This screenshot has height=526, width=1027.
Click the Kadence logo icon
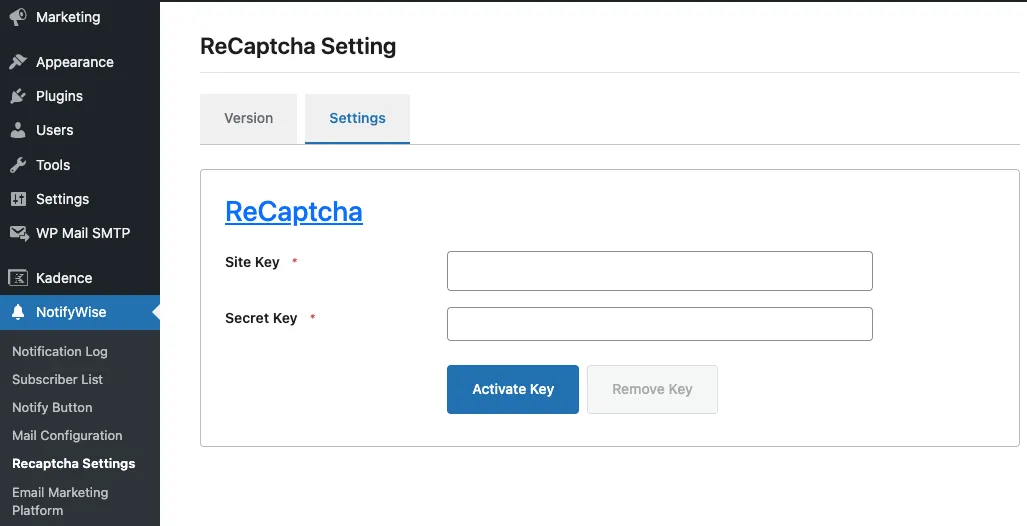[x=18, y=278]
